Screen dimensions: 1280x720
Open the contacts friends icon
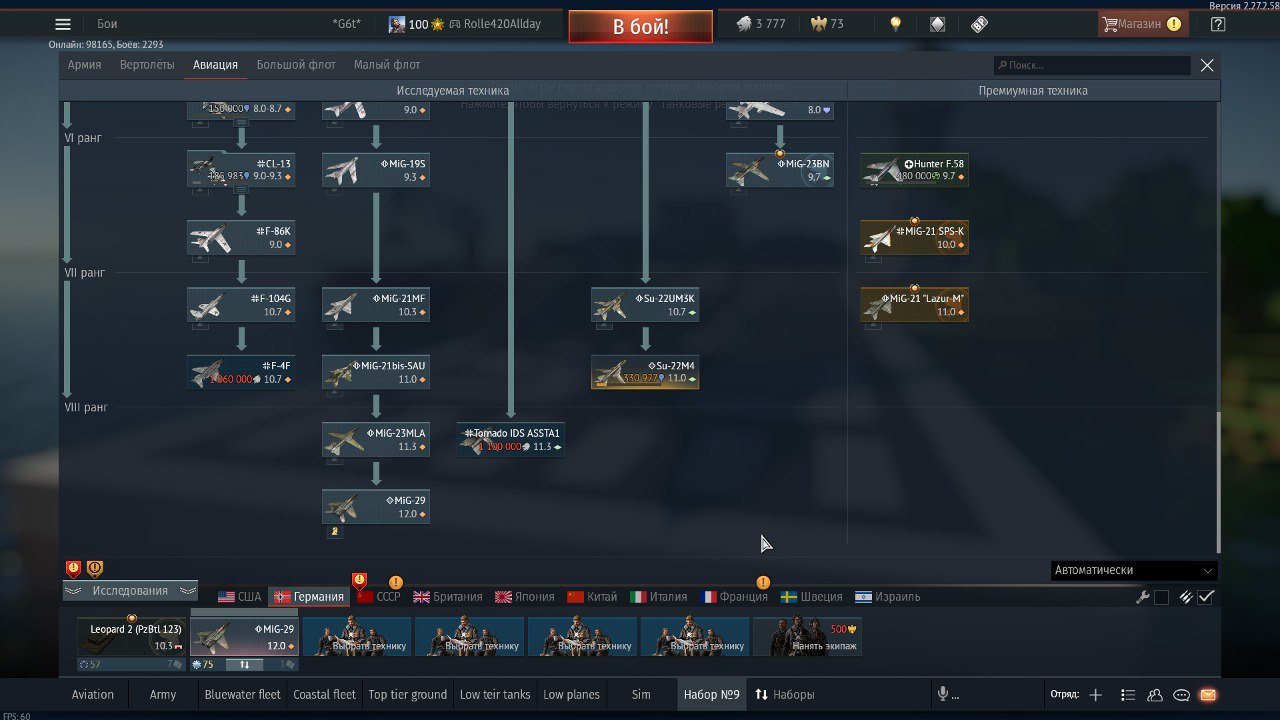(1155, 695)
